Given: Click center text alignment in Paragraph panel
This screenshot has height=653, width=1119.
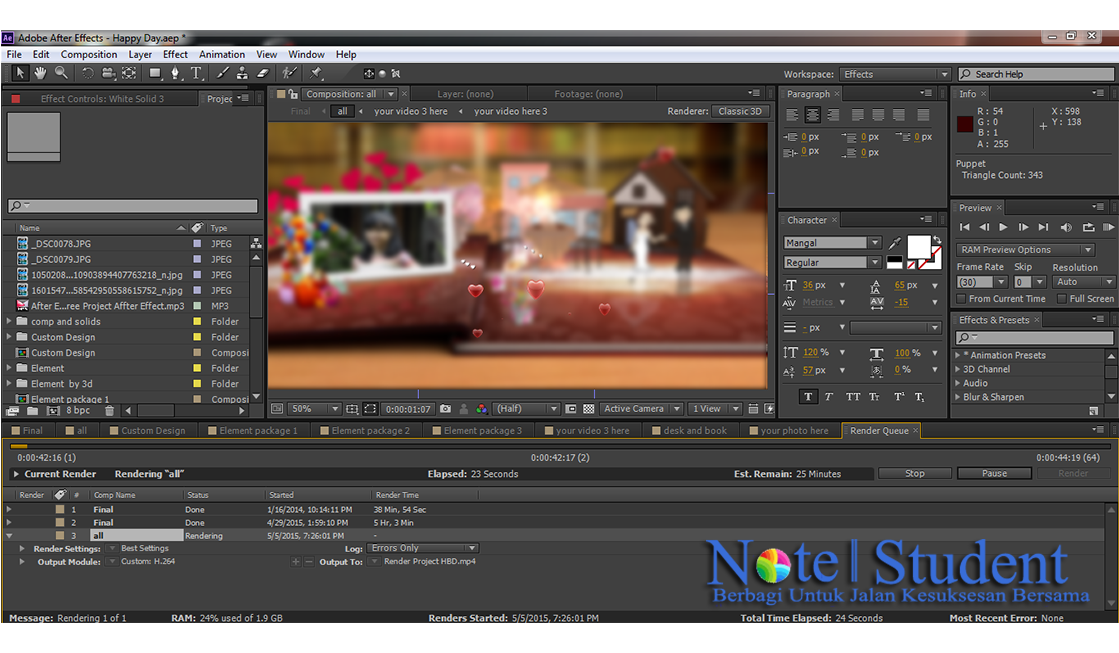Looking at the screenshot, I should [x=812, y=115].
